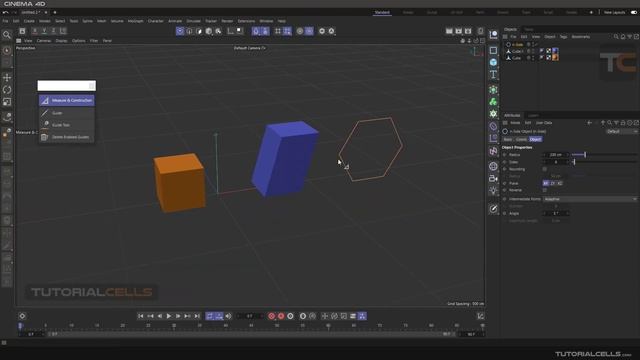Go to the end of the animation

197,316
